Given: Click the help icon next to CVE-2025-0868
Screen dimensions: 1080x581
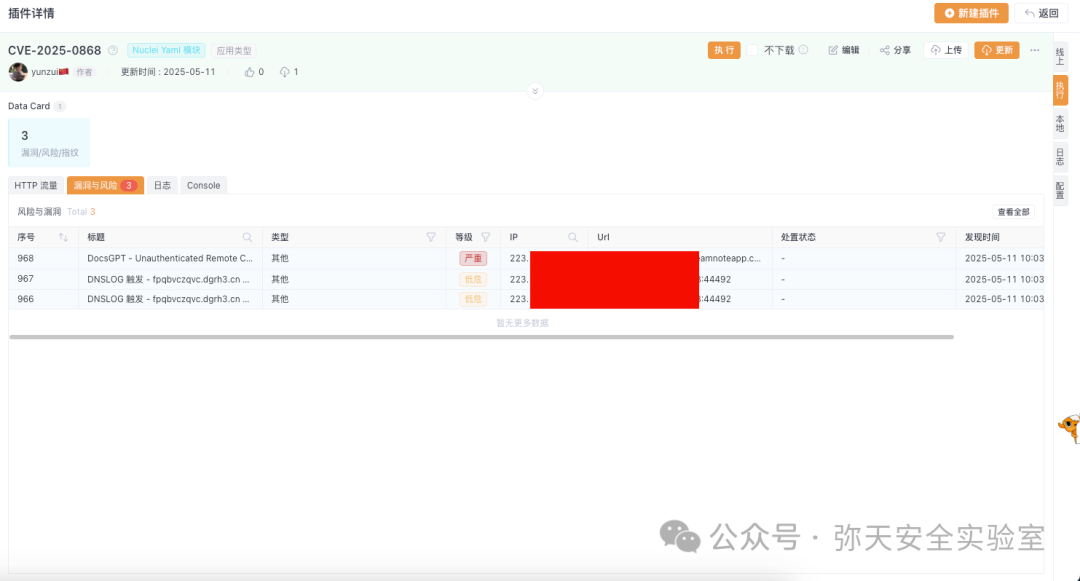Looking at the screenshot, I should [113, 50].
